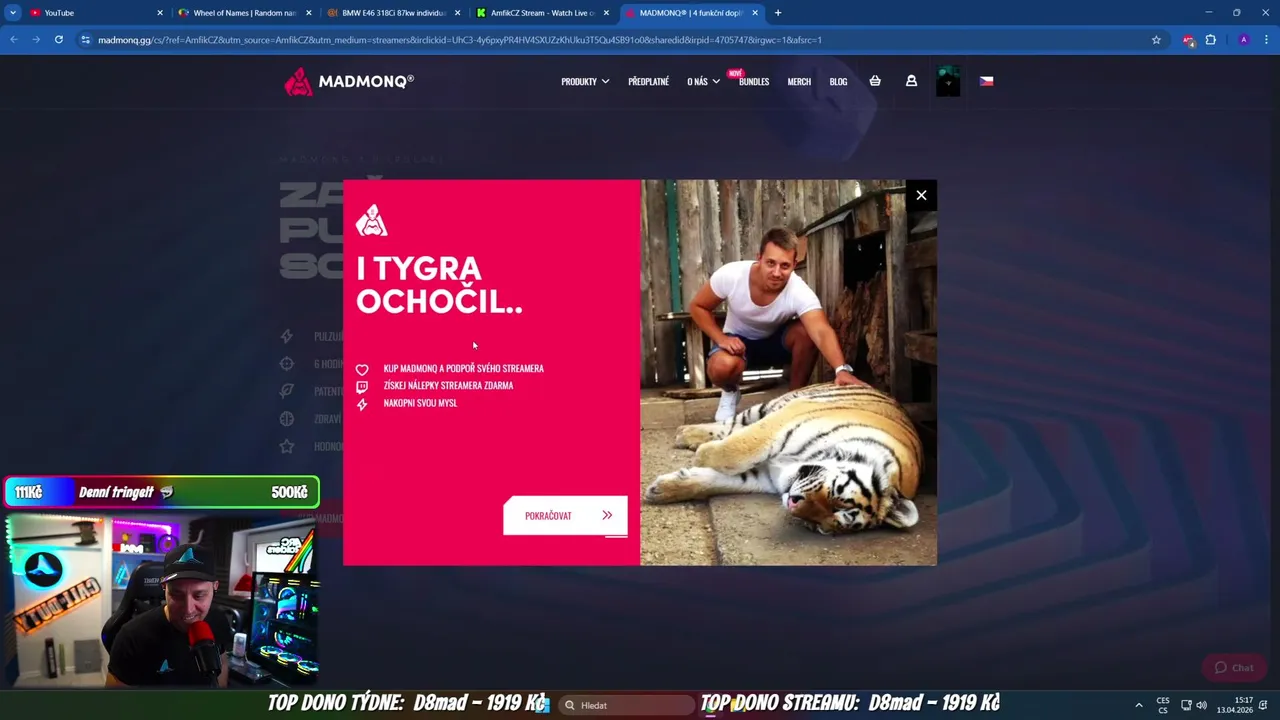Close the BMW E46 tab
This screenshot has width=1280, height=720.
click(x=457, y=13)
